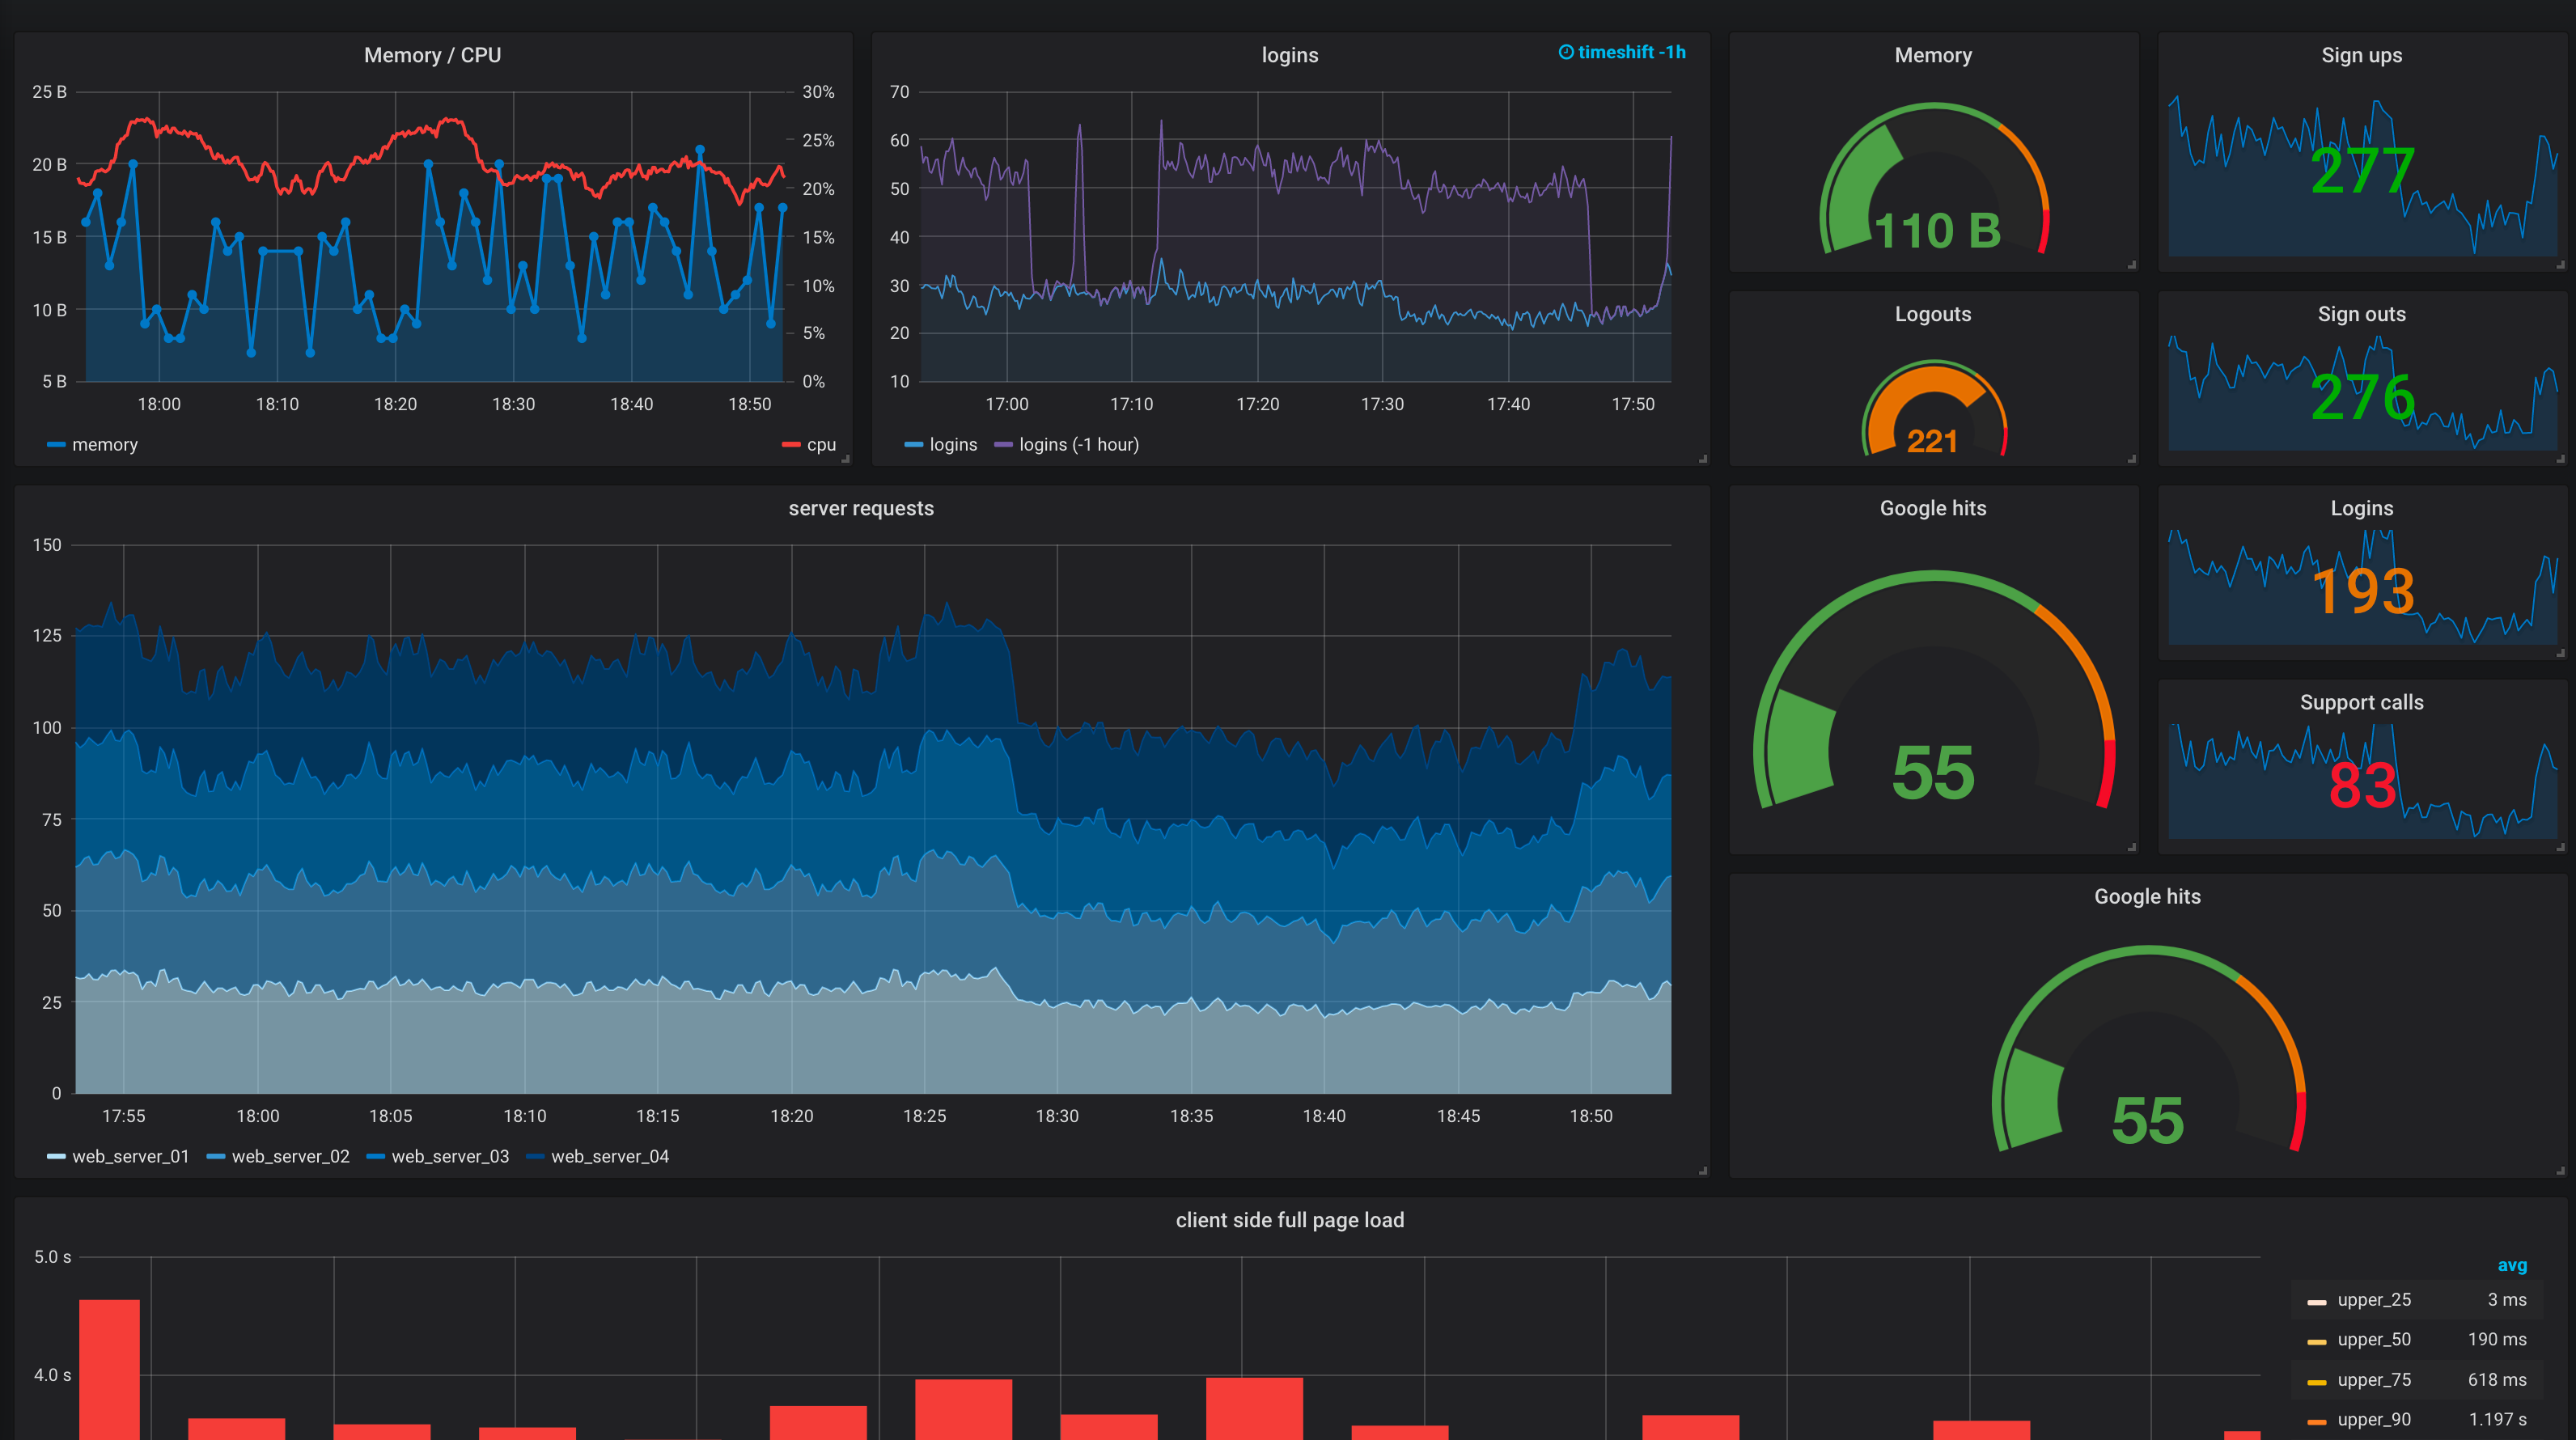The width and height of the screenshot is (2576, 1440).
Task: Open the Google hits gauge panel menu
Action: click(1933, 508)
